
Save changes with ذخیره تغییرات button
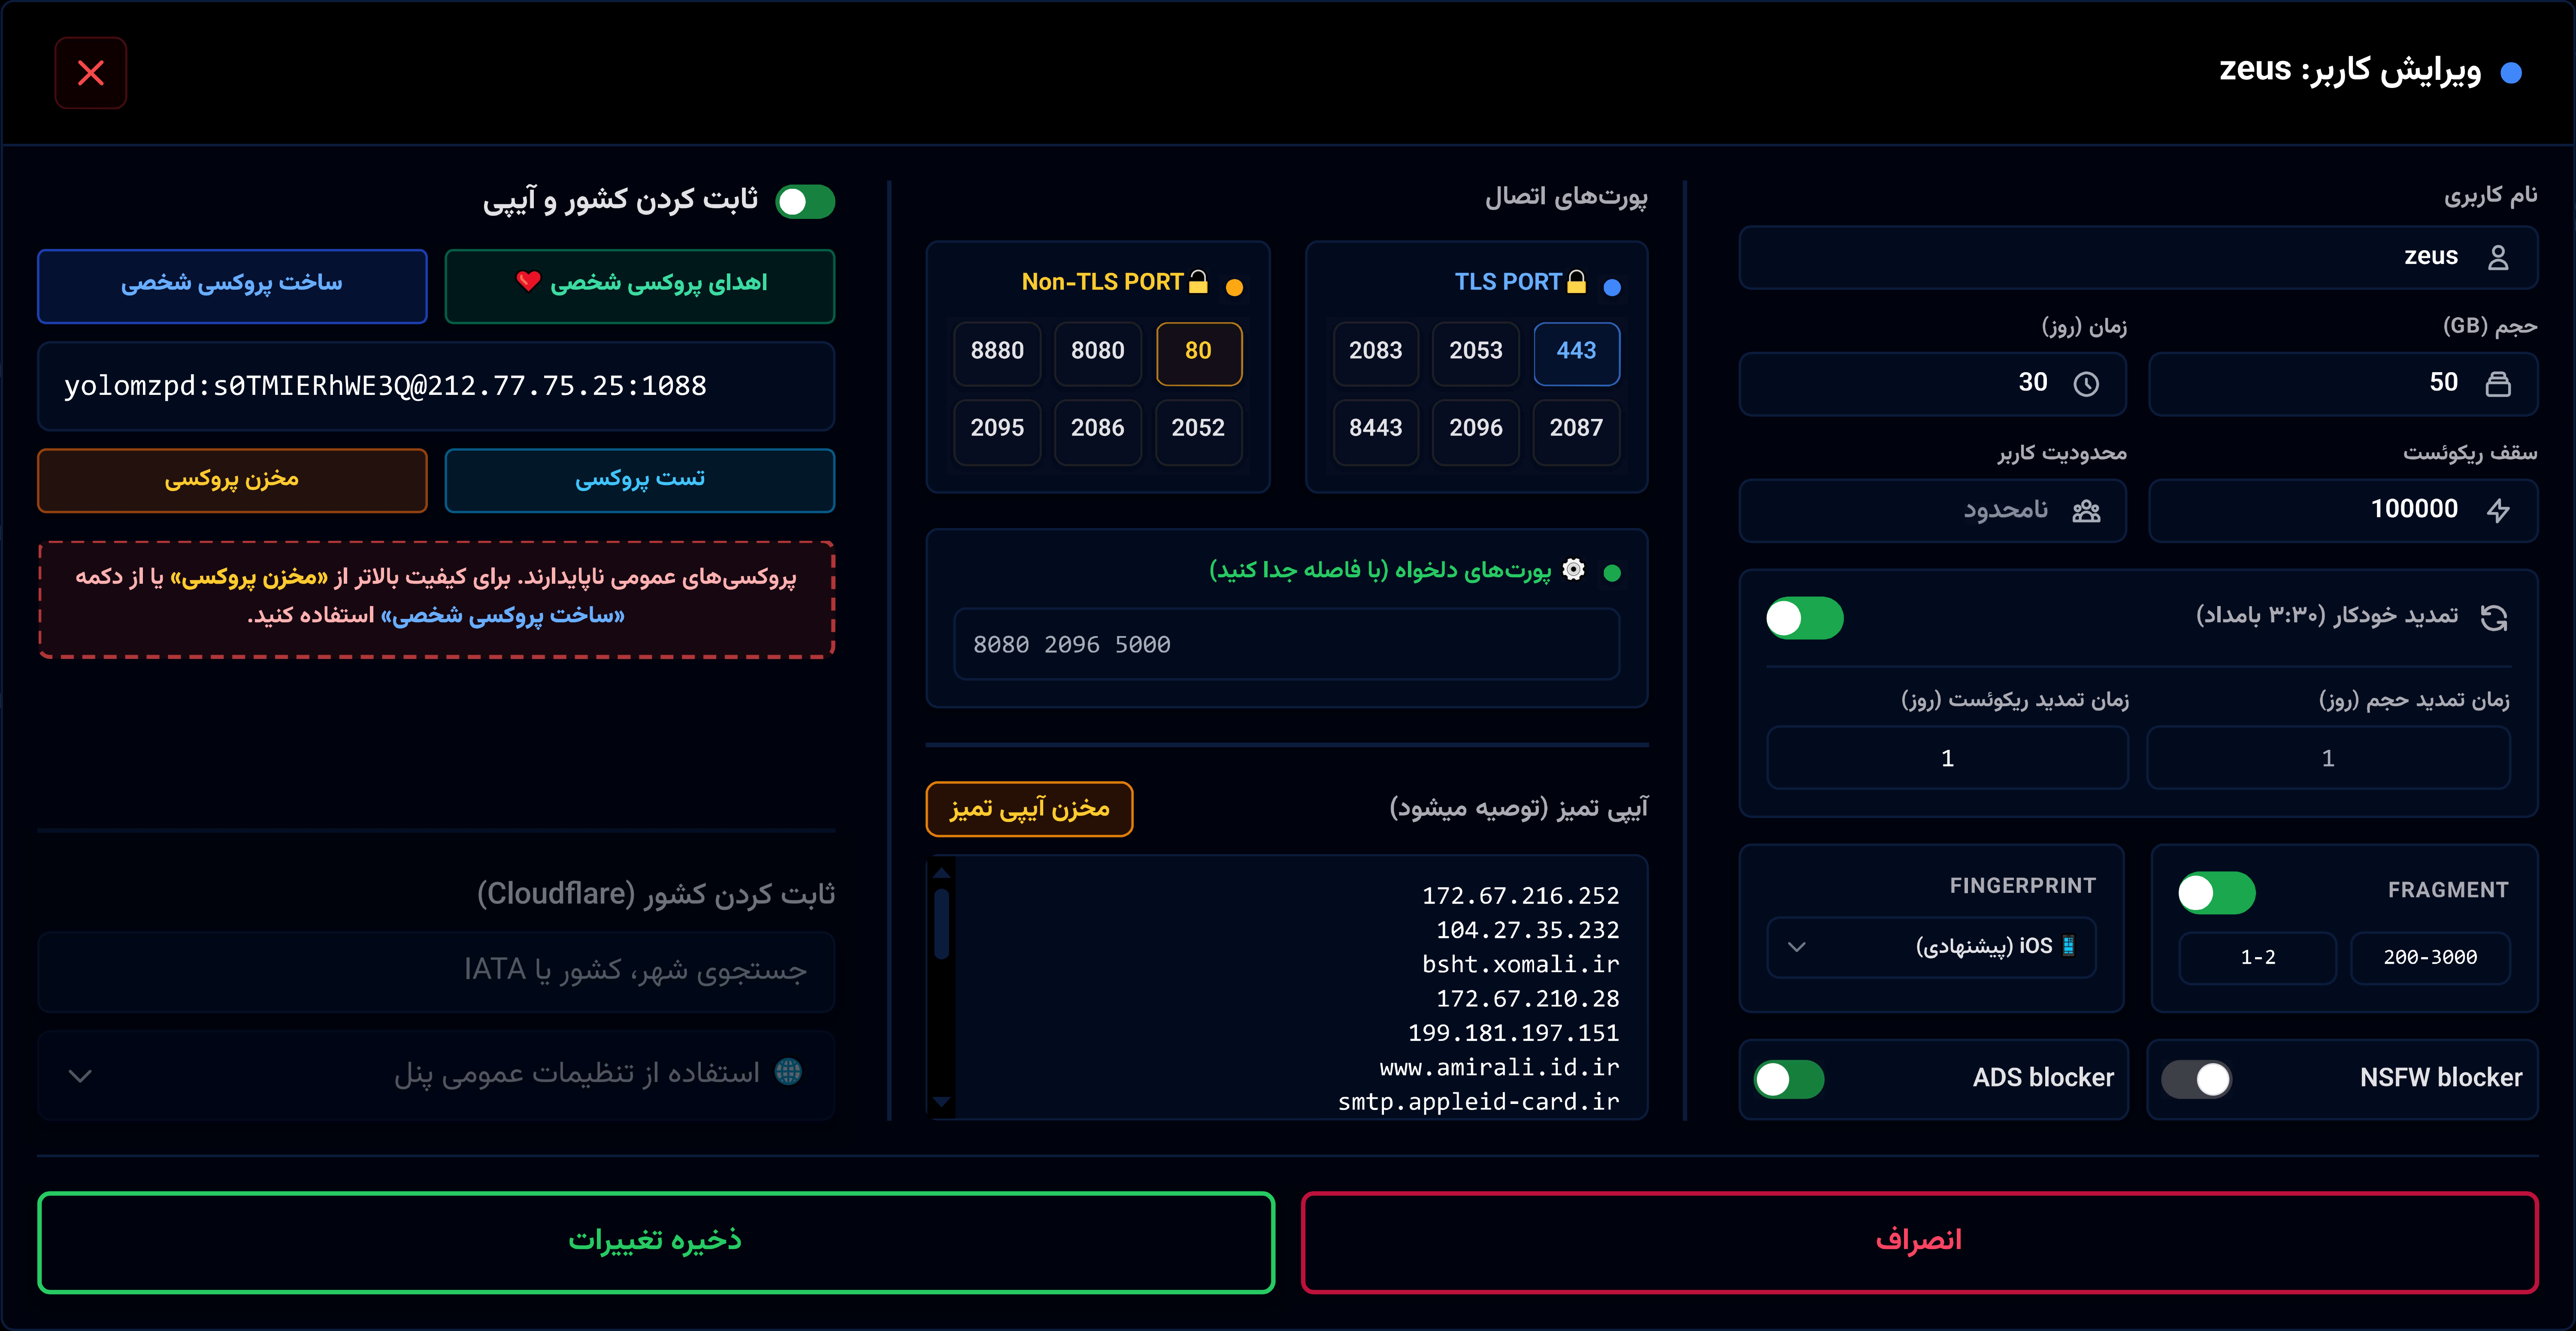(656, 1242)
